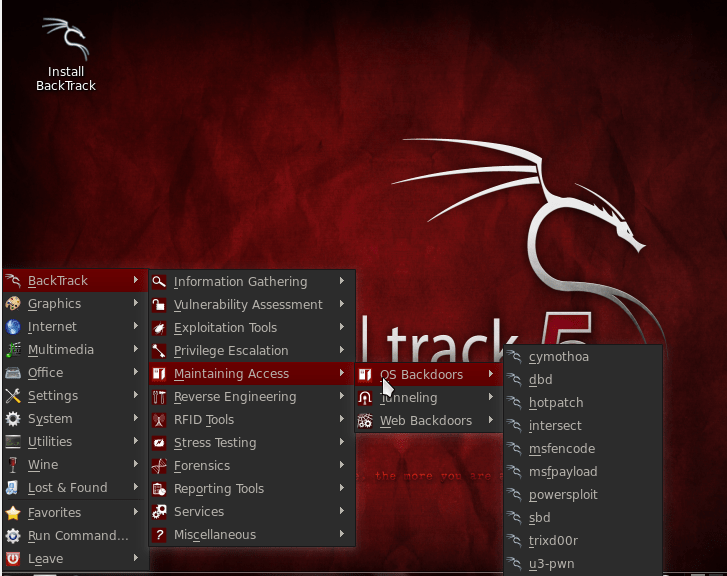Click the Reporting Tools icon
This screenshot has width=727, height=576.
159,489
